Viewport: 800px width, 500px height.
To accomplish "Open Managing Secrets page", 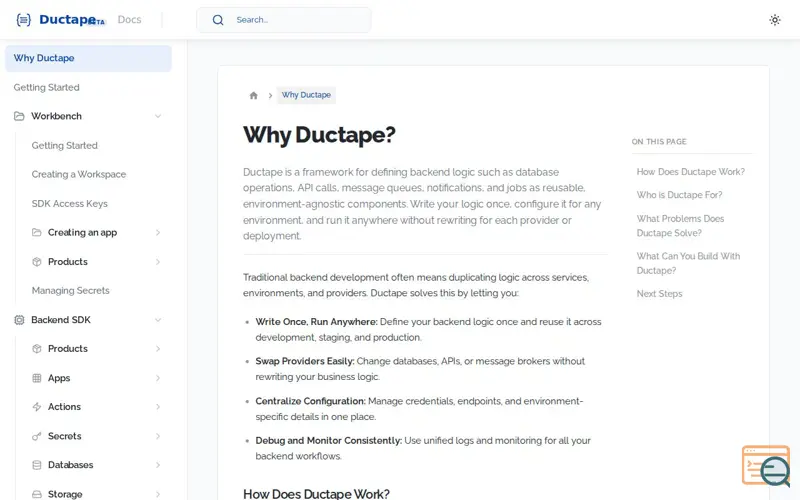I will point(70,291).
